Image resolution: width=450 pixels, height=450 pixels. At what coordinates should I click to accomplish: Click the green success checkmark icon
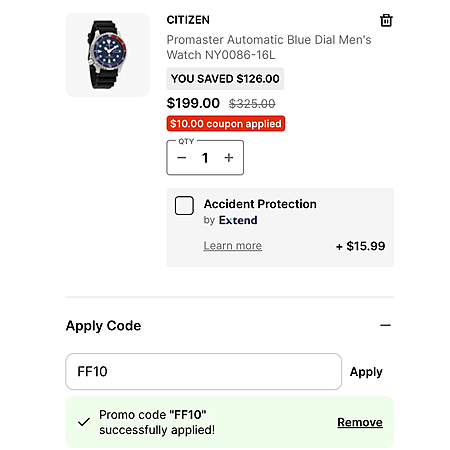click(84, 422)
